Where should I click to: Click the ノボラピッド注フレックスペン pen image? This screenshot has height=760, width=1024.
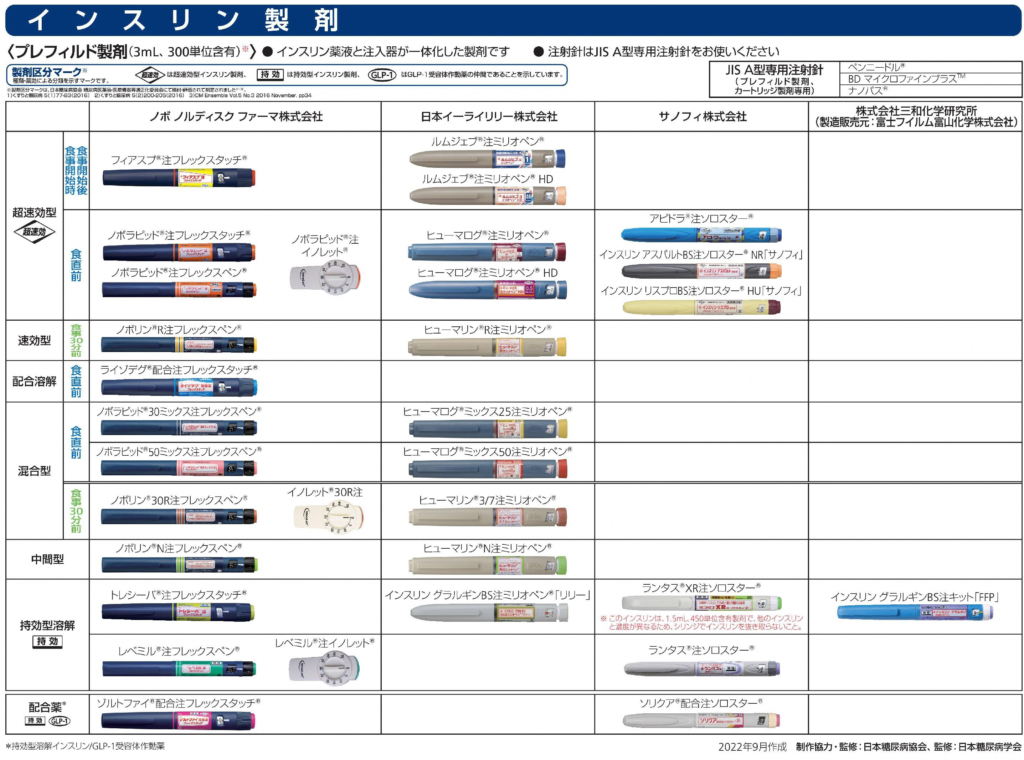tap(179, 289)
